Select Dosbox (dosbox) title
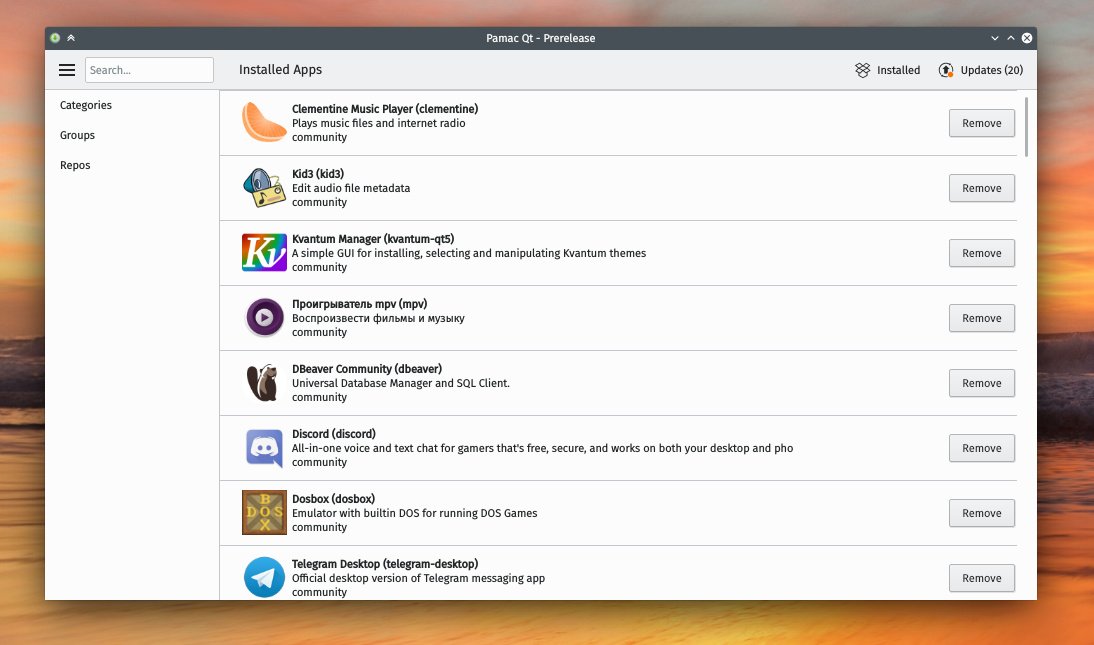This screenshot has width=1094, height=645. point(334,498)
